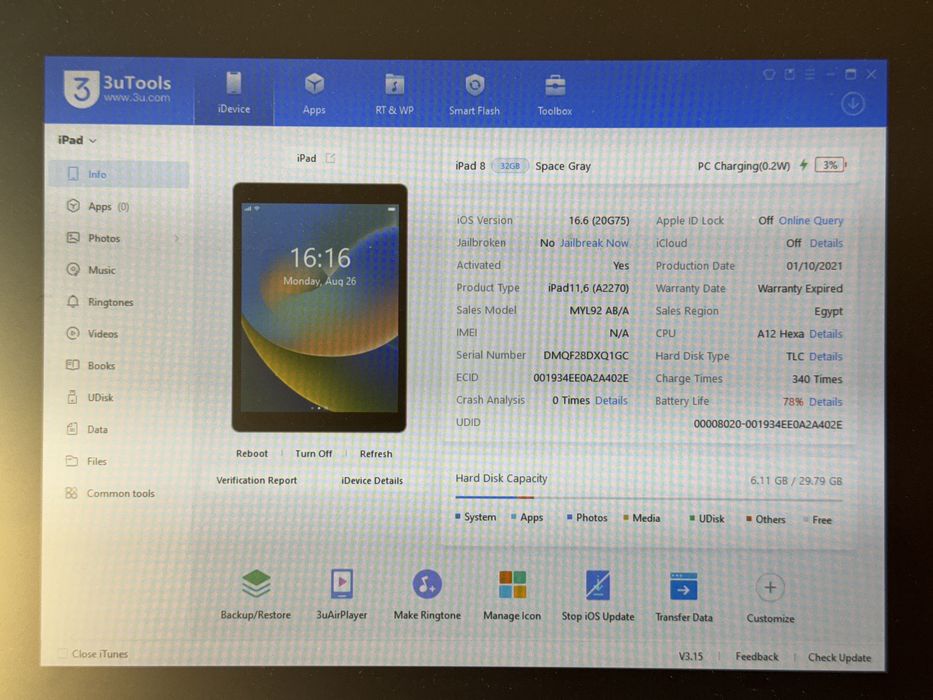The height and width of the screenshot is (700, 933).
Task: Click Check Update
Action: click(x=839, y=658)
